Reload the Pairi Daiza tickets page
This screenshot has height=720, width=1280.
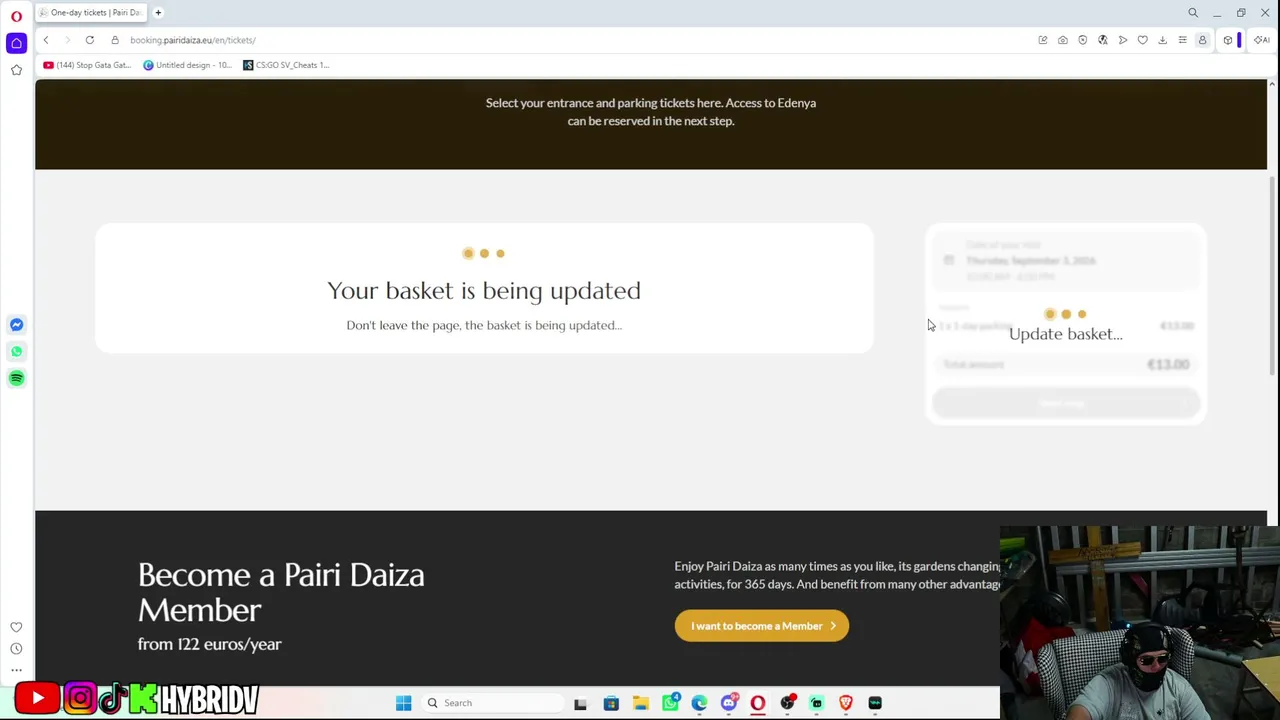point(90,40)
